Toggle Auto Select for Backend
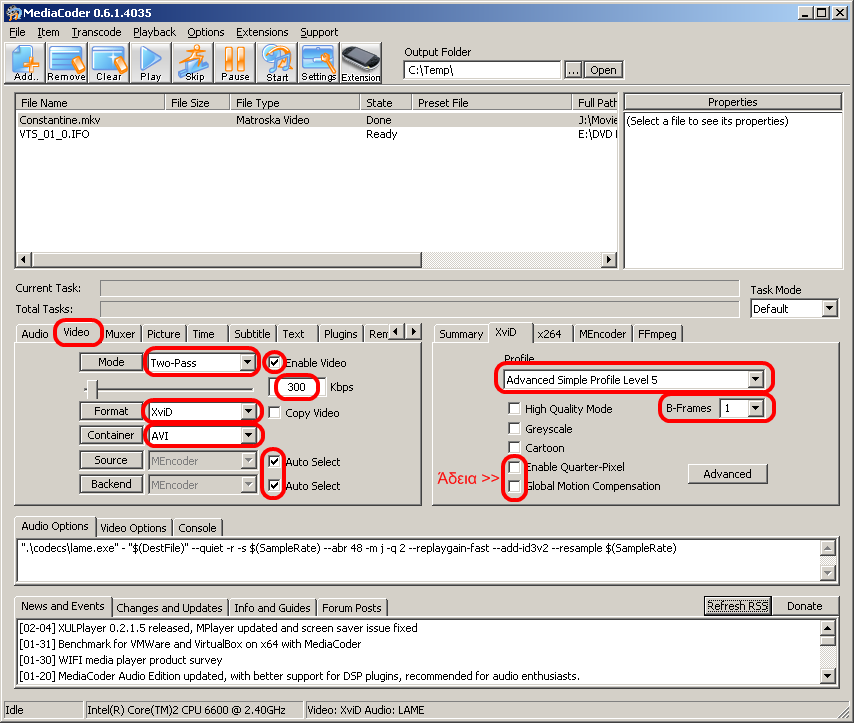 (274, 485)
